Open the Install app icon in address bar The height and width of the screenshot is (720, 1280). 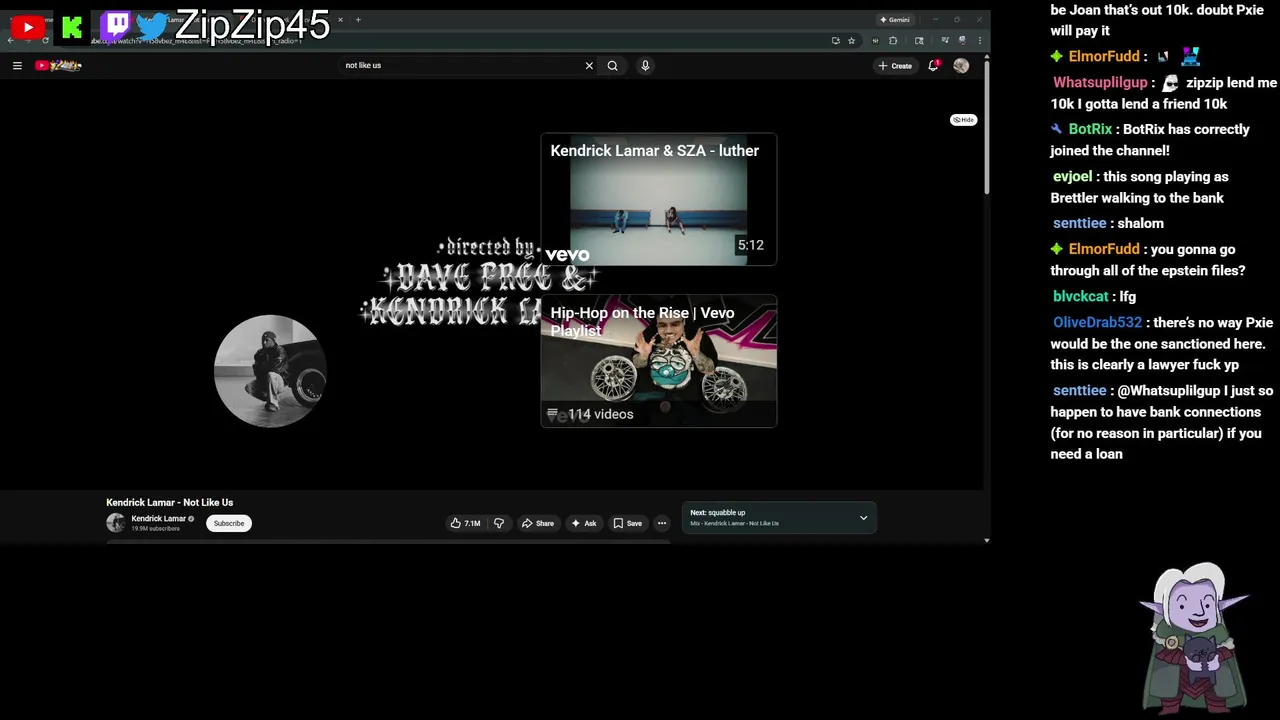click(x=835, y=40)
